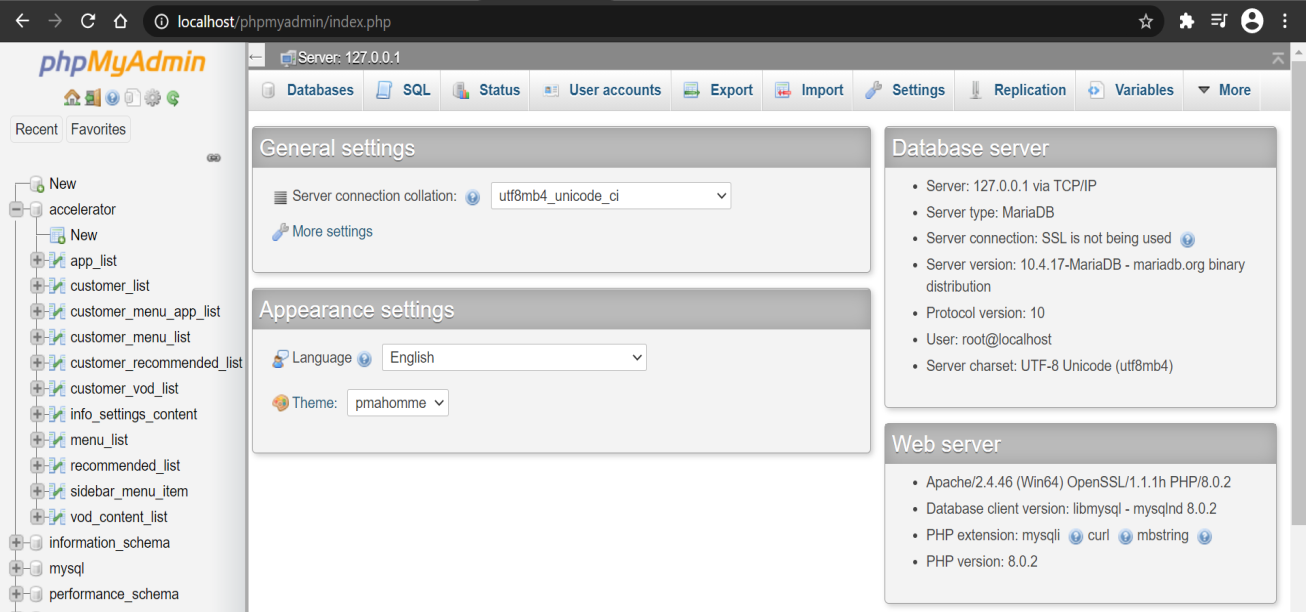Click the Recent button in sidebar

pyautogui.click(x=37, y=129)
